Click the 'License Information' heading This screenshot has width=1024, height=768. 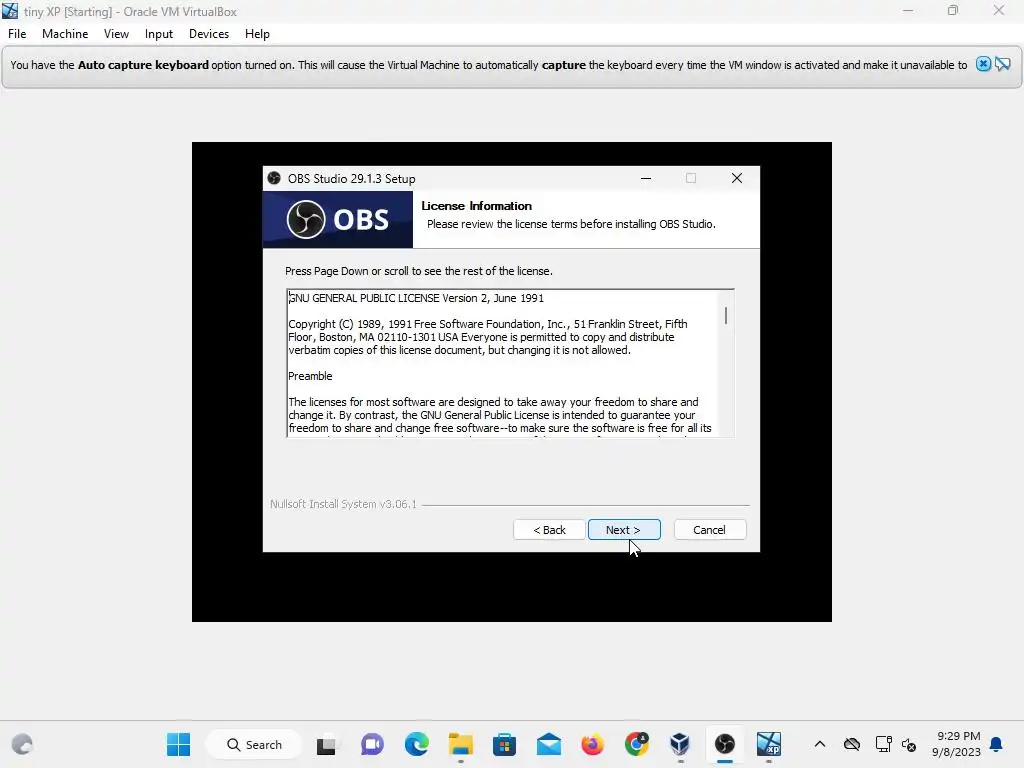pos(477,206)
